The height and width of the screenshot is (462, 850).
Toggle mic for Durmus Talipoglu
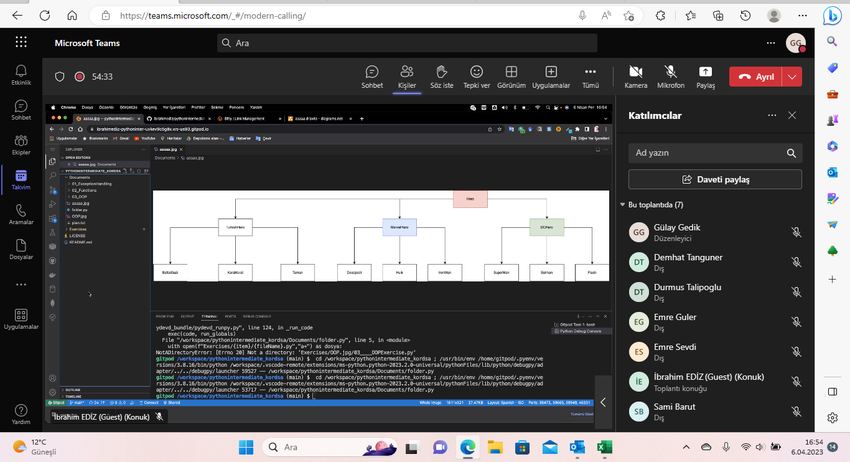point(796,292)
